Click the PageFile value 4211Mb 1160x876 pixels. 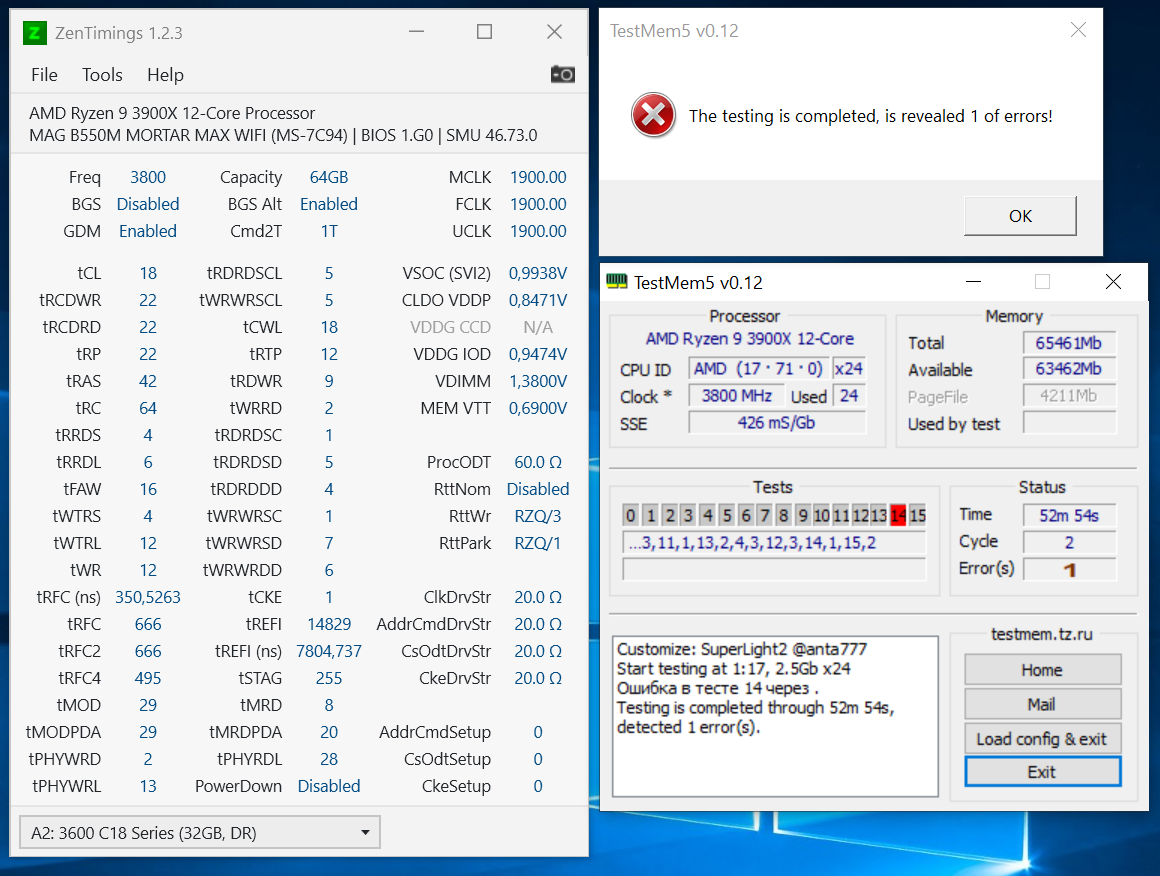[x=1069, y=396]
